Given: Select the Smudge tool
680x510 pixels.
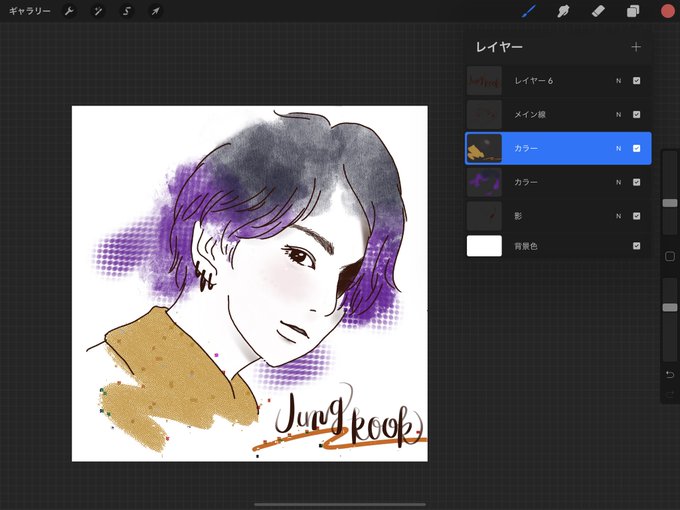Looking at the screenshot, I should 563,11.
